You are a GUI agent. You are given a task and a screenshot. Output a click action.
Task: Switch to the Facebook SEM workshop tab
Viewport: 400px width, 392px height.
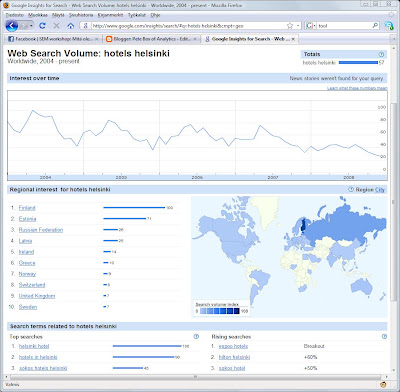coord(53,39)
